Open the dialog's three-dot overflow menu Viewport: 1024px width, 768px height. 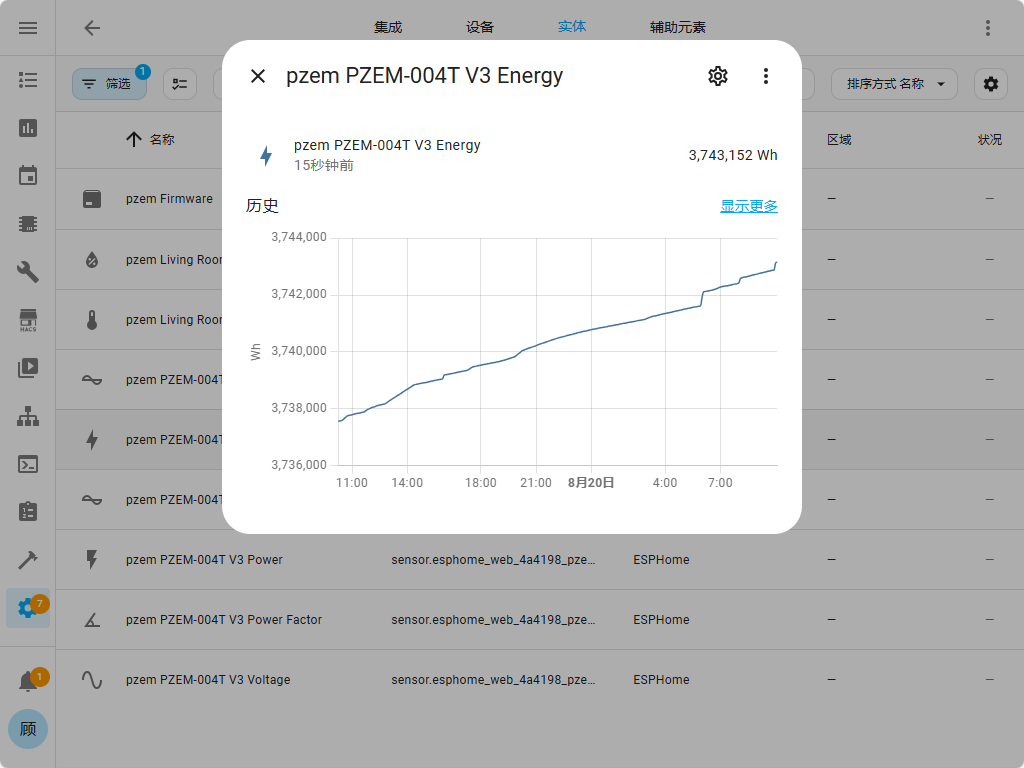click(x=766, y=76)
